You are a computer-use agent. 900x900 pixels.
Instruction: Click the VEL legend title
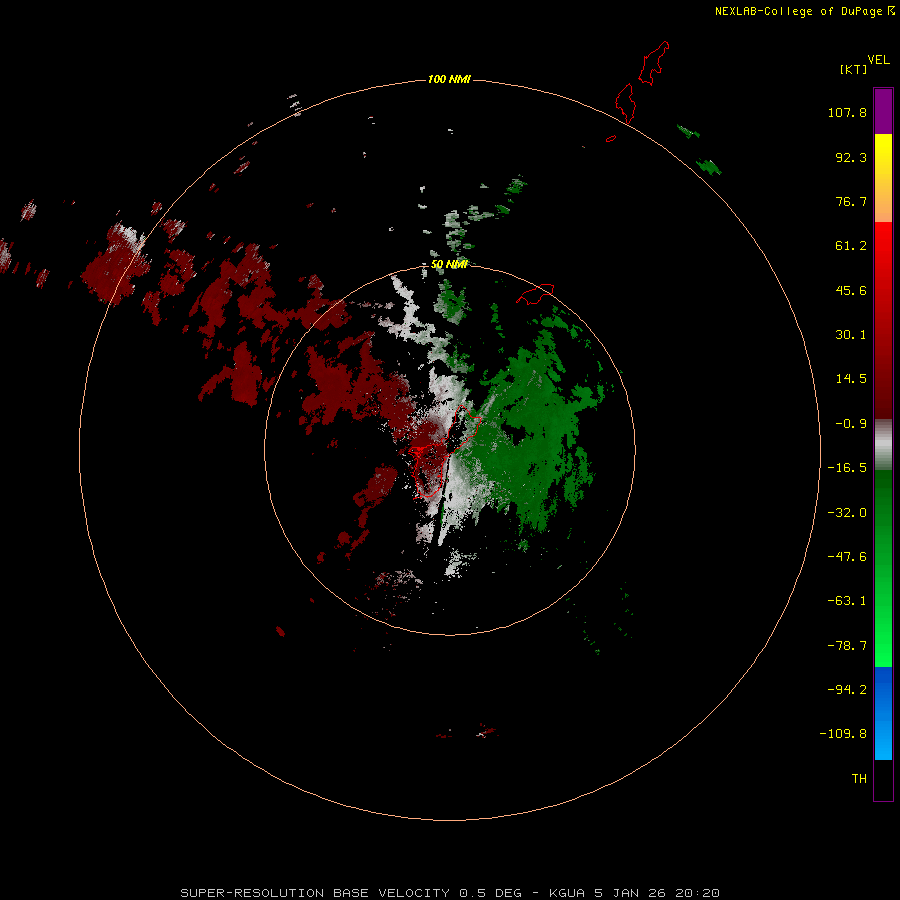pyautogui.click(x=878, y=60)
